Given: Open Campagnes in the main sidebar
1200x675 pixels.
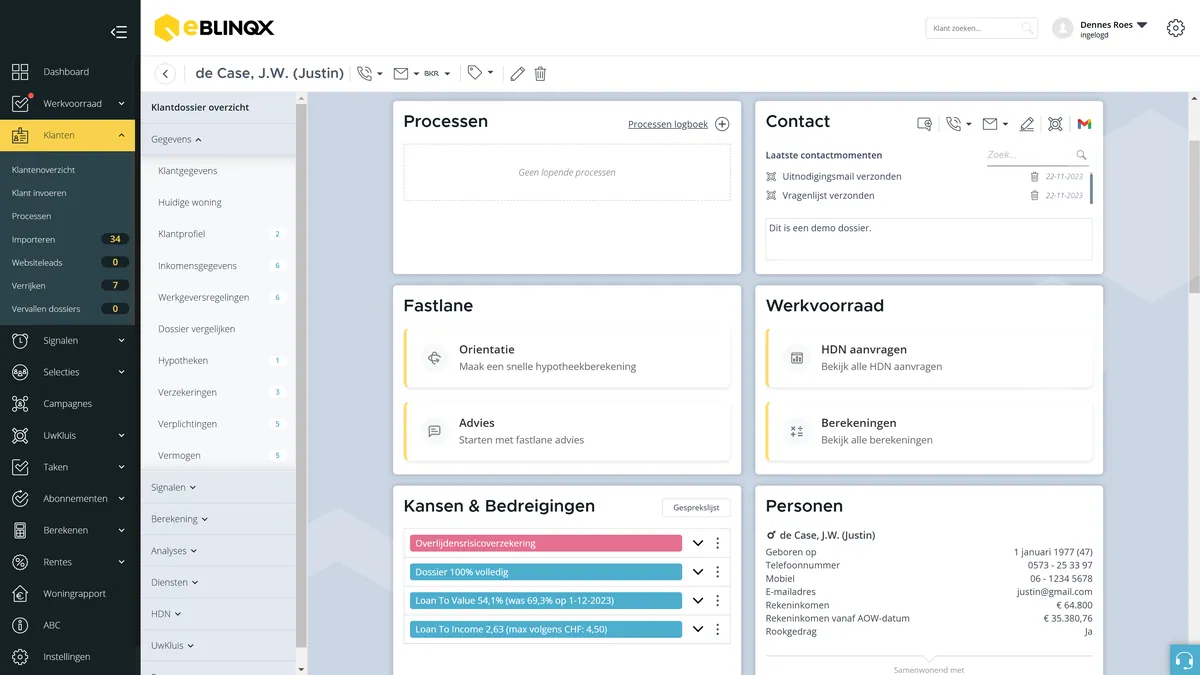Looking at the screenshot, I should 68,404.
